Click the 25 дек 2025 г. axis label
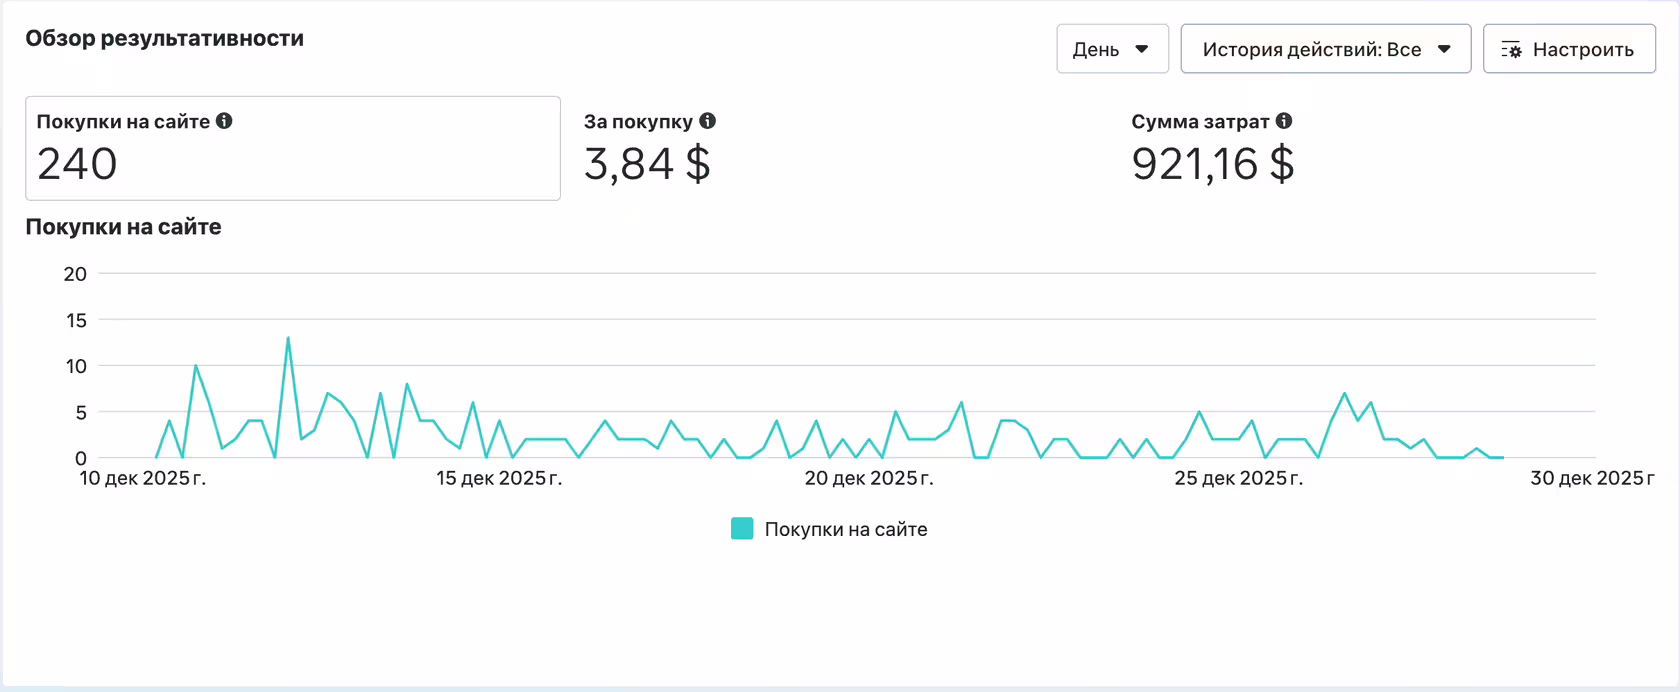Viewport: 1680px width, 692px height. [x=1238, y=478]
